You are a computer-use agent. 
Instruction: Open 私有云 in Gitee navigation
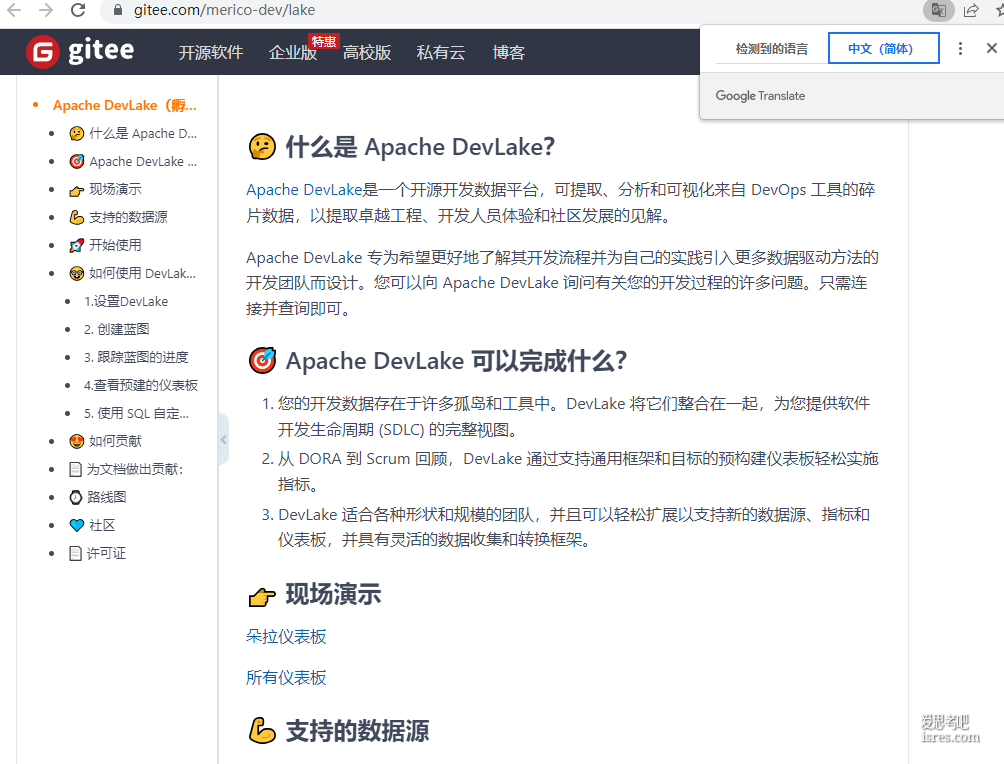click(x=441, y=53)
